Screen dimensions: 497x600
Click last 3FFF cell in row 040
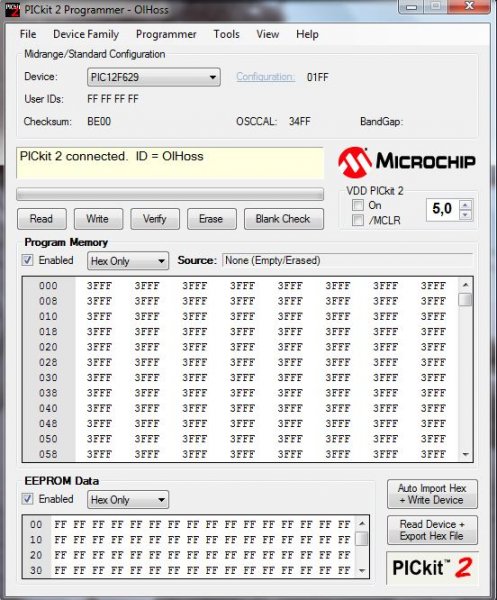(x=433, y=408)
